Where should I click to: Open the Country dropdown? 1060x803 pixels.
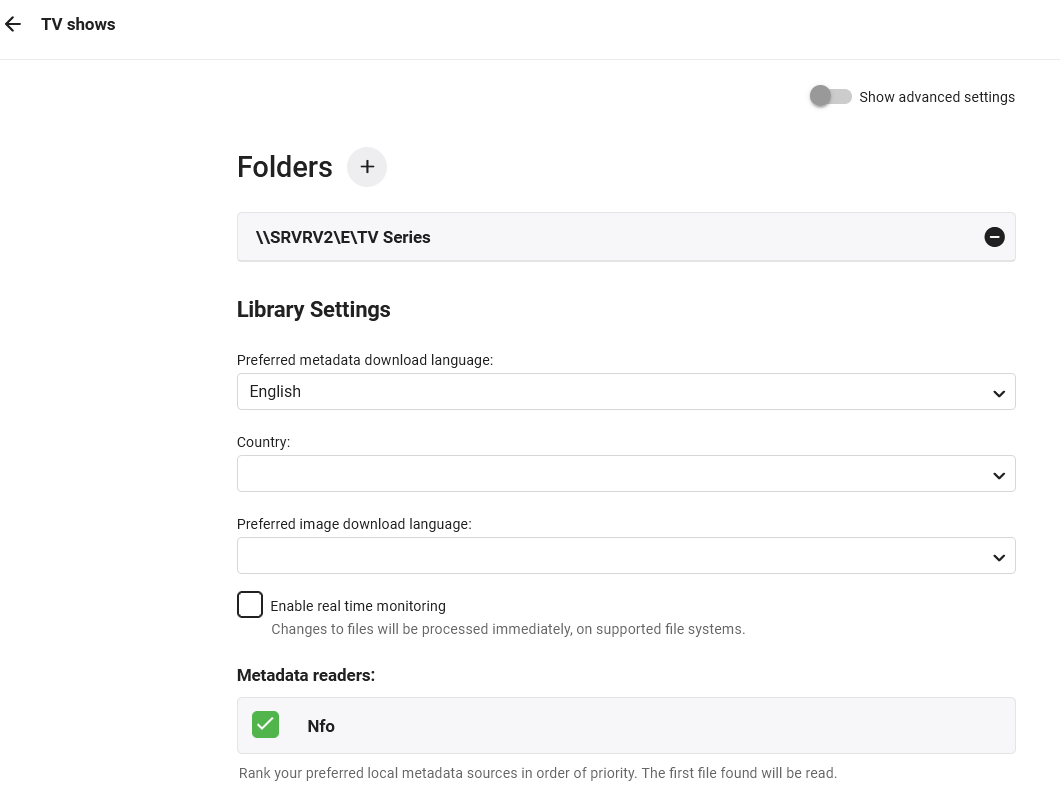point(600,474)
